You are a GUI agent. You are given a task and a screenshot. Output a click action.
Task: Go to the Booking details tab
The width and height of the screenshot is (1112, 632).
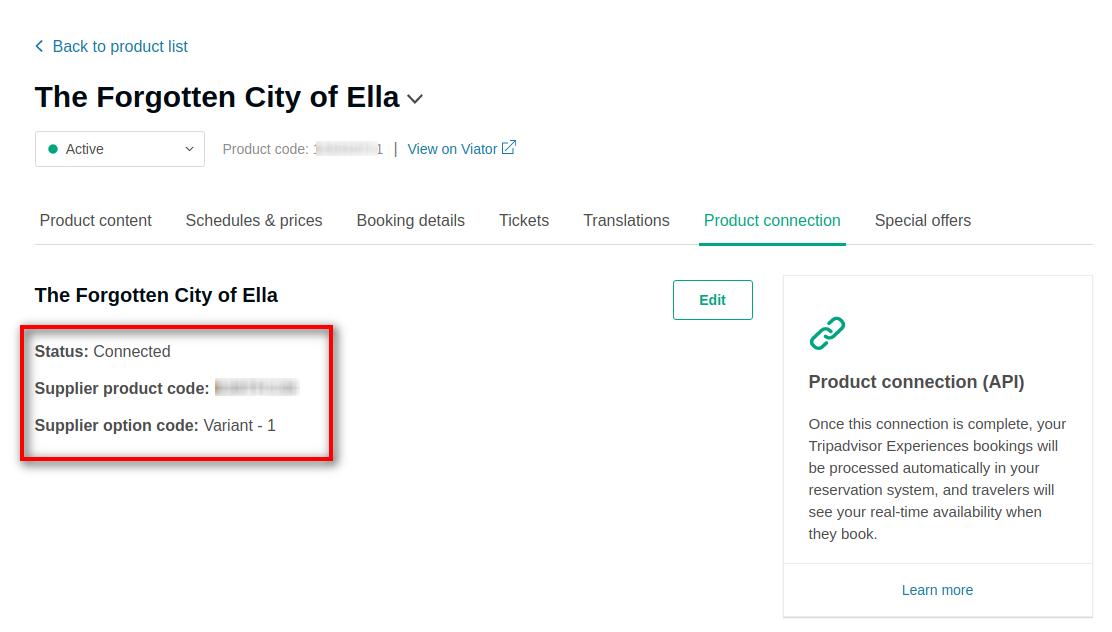pyautogui.click(x=410, y=220)
